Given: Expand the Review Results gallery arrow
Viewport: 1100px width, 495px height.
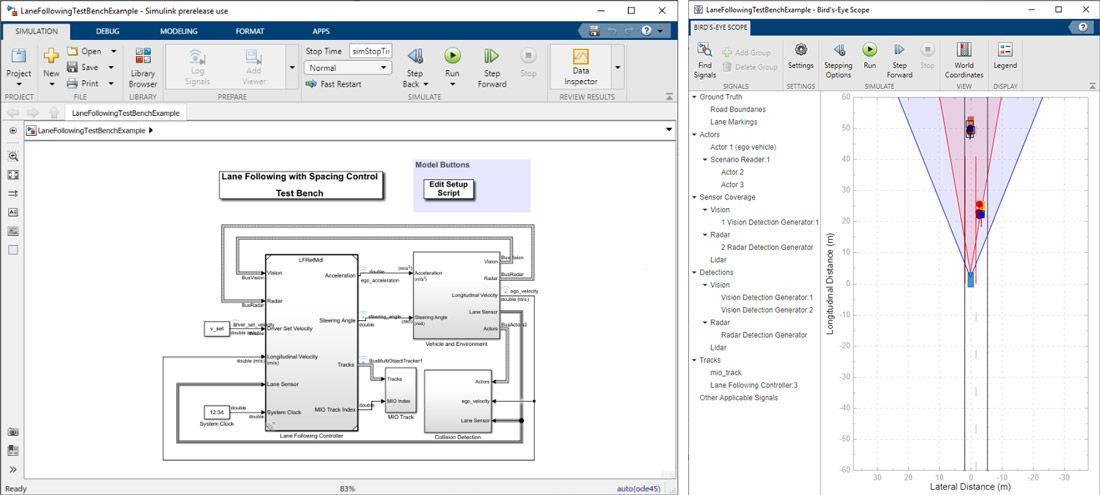Looking at the screenshot, I should [x=617, y=67].
